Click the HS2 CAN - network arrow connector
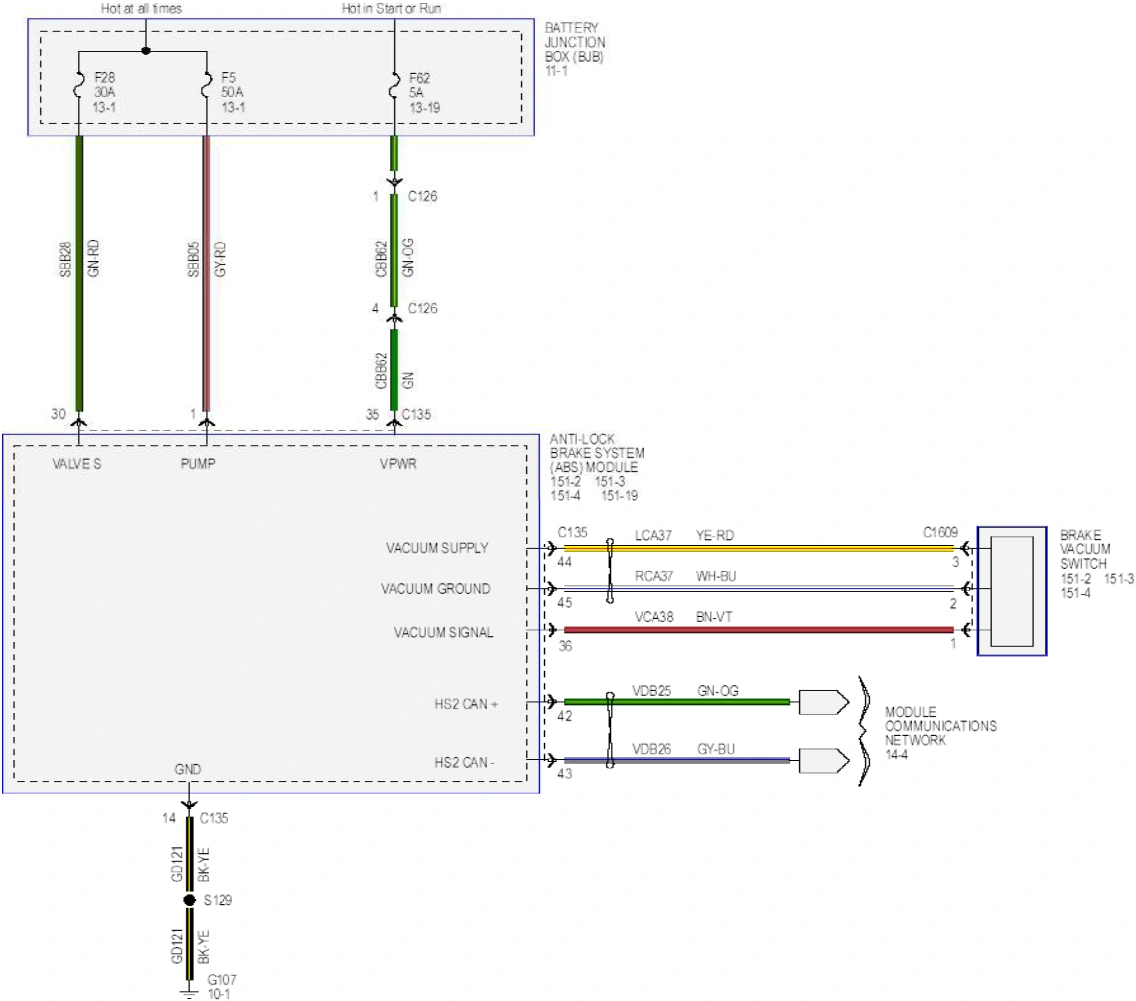The image size is (1136, 1001). [x=824, y=761]
